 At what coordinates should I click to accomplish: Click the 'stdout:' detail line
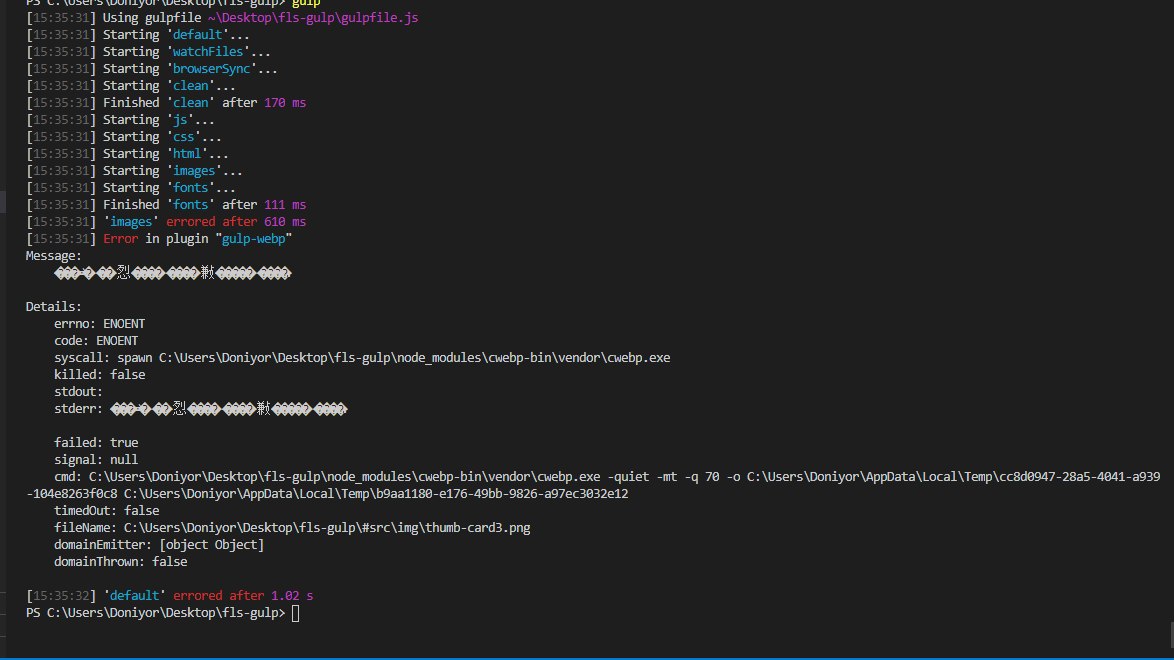79,392
